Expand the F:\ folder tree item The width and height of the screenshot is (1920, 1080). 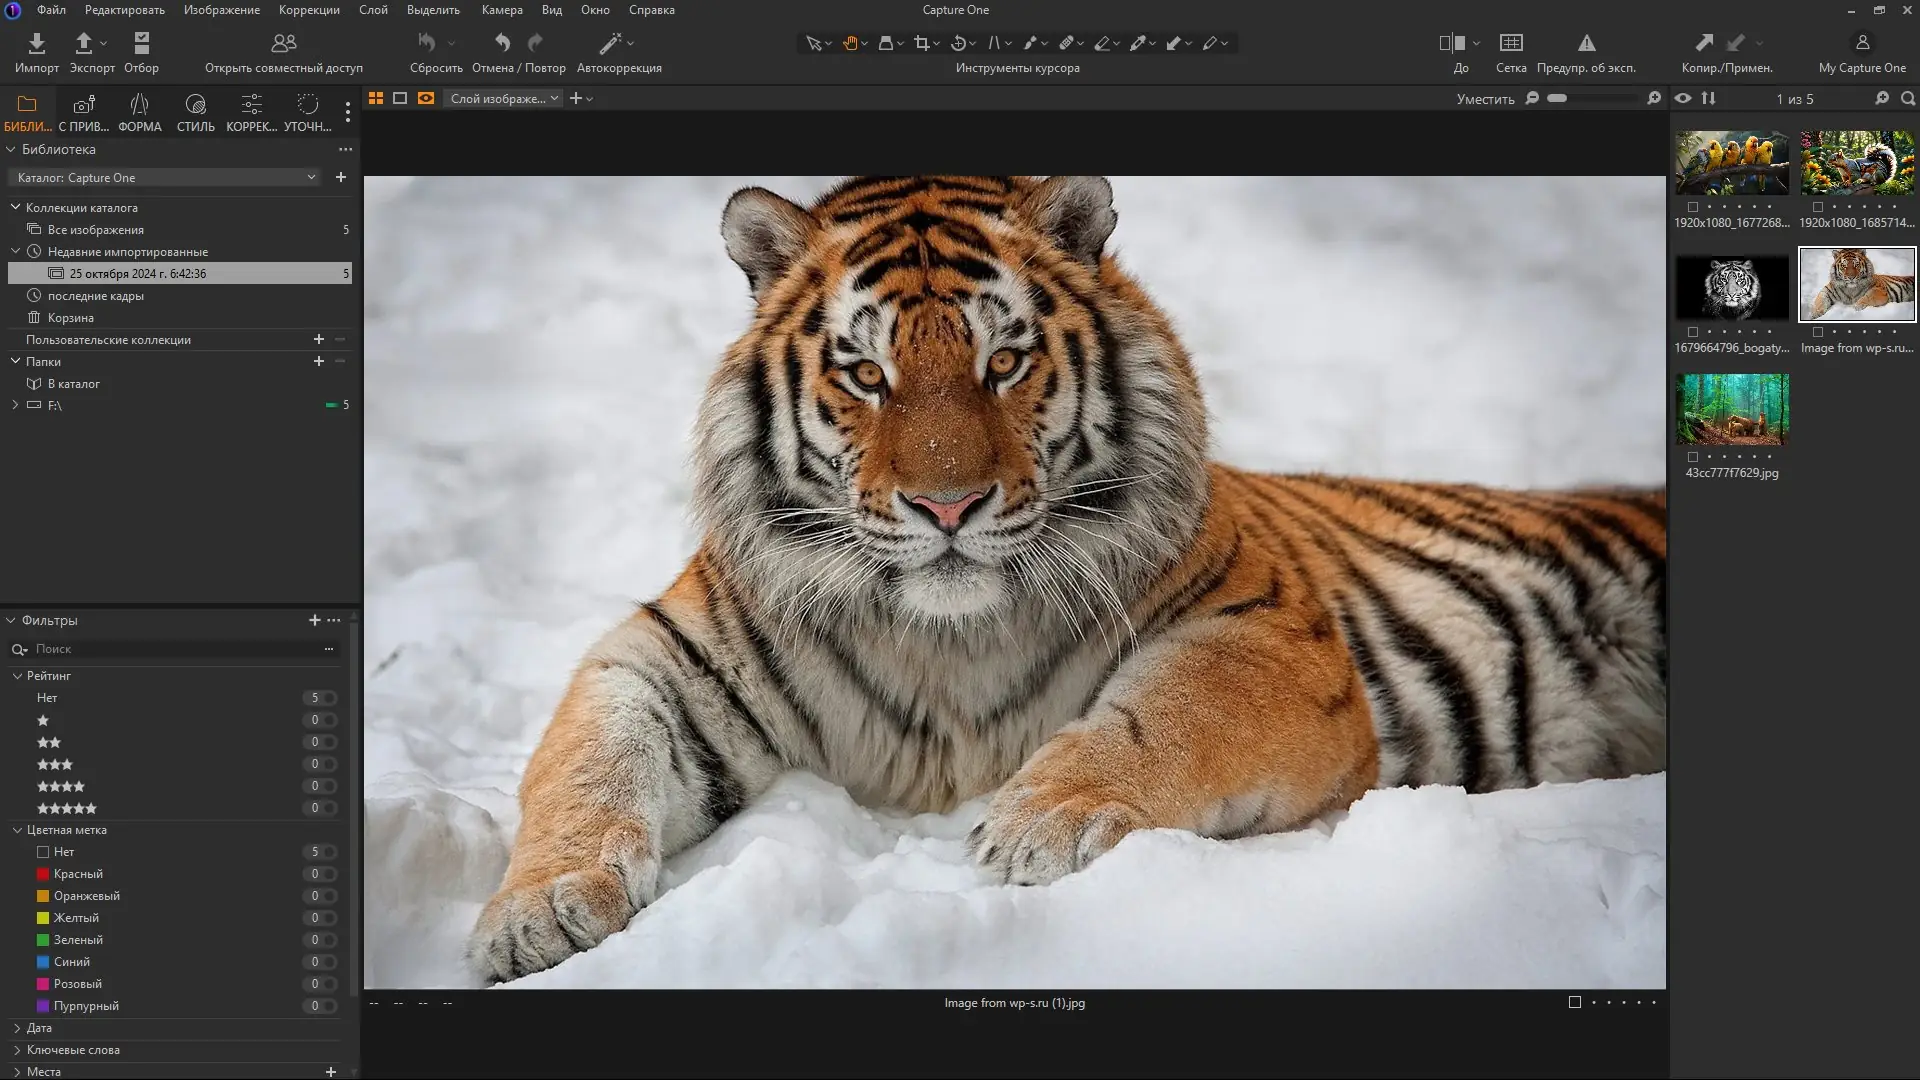point(15,406)
